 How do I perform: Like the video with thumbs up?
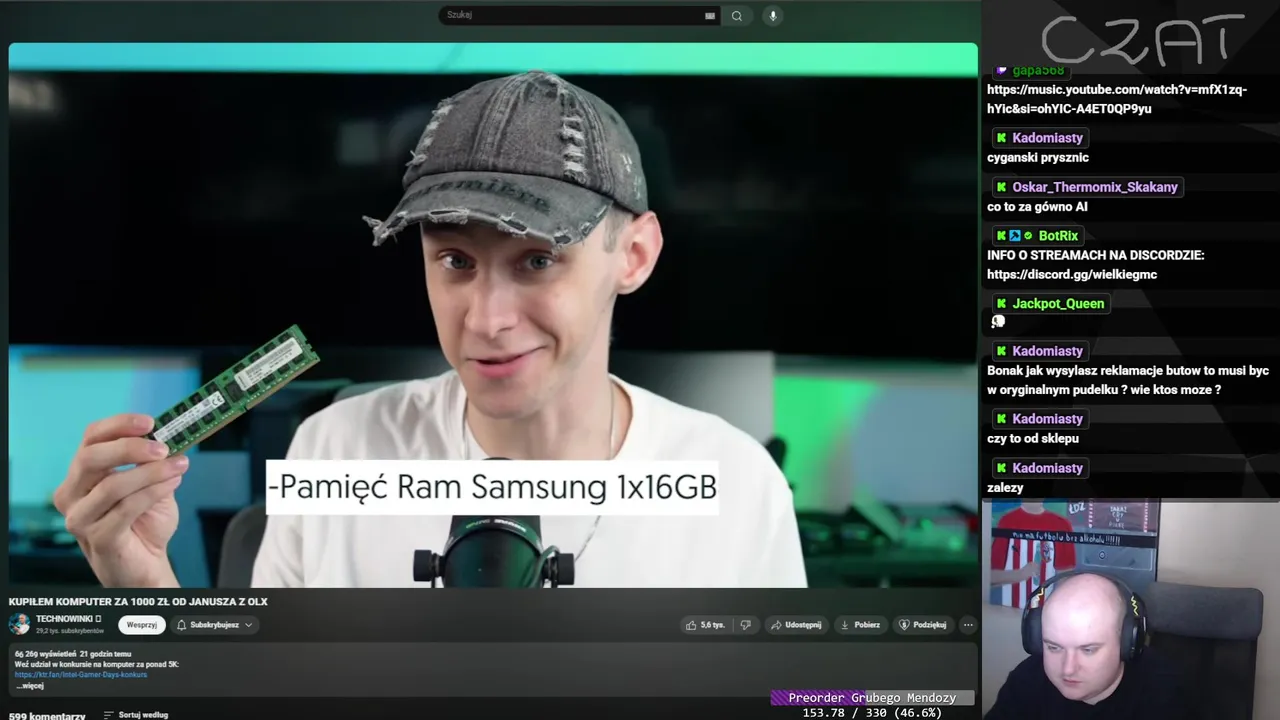705,625
